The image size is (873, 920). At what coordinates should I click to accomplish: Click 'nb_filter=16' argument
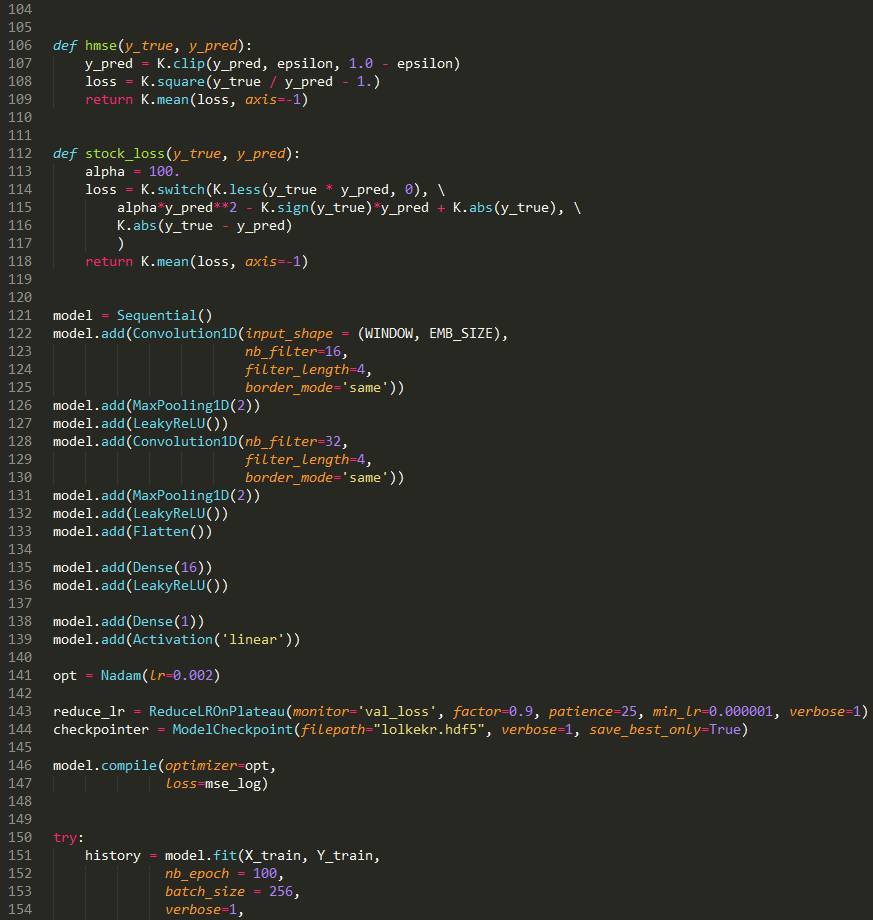(293, 351)
